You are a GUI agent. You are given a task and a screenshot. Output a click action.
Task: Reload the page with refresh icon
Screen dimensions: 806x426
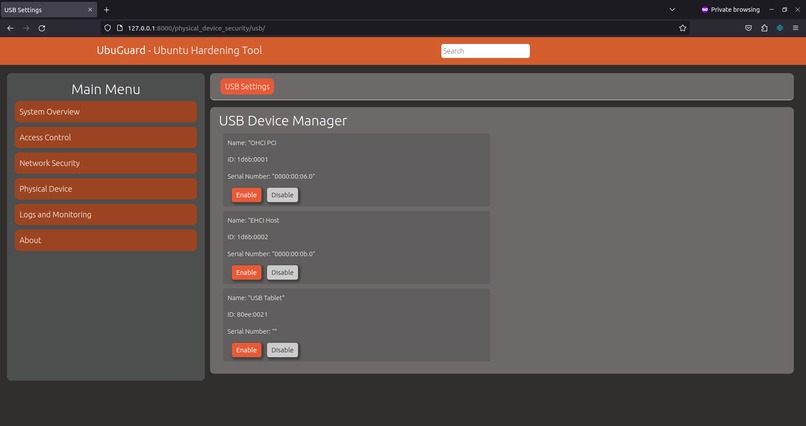click(42, 28)
